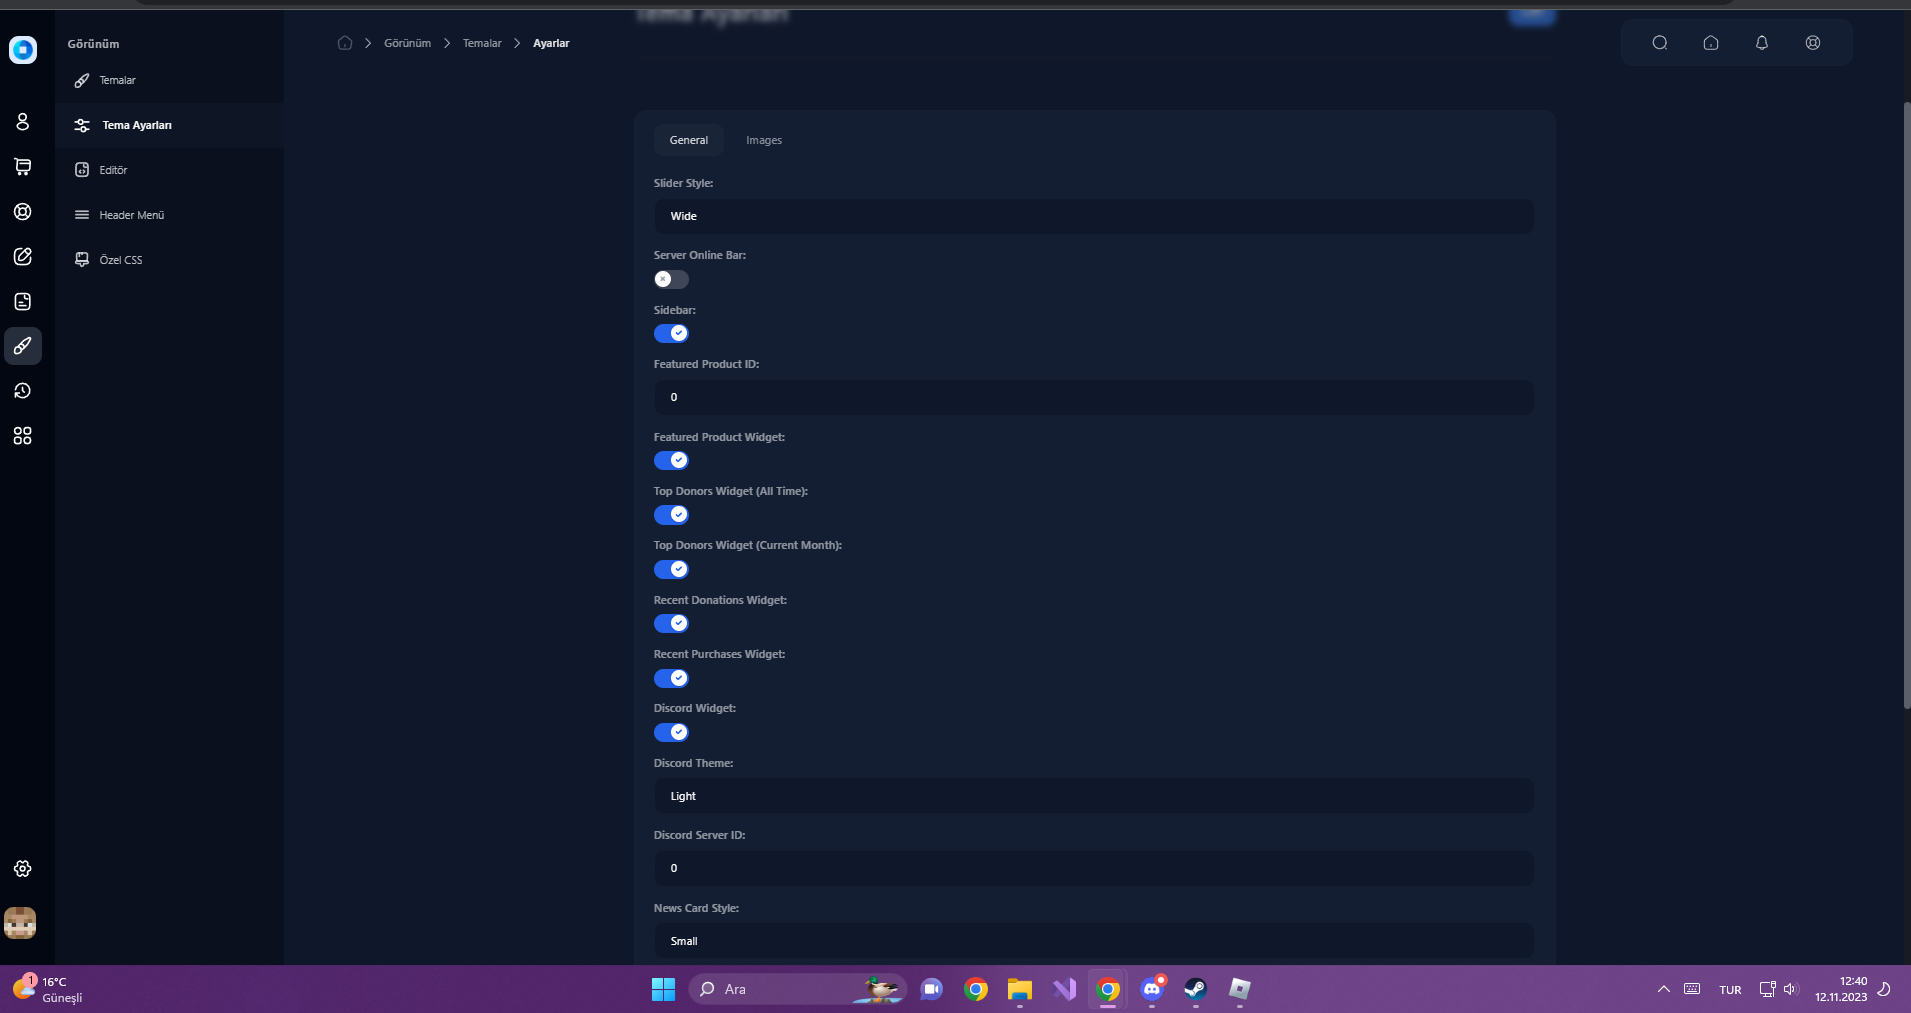The width and height of the screenshot is (1911, 1013).
Task: Open notifications bell icon
Action: click(x=1762, y=43)
